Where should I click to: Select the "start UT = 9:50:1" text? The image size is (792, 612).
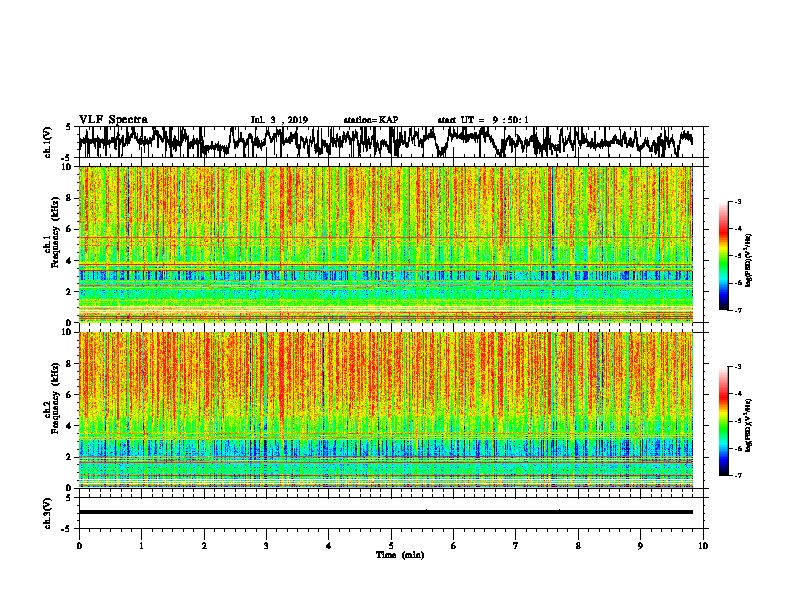tap(483, 120)
